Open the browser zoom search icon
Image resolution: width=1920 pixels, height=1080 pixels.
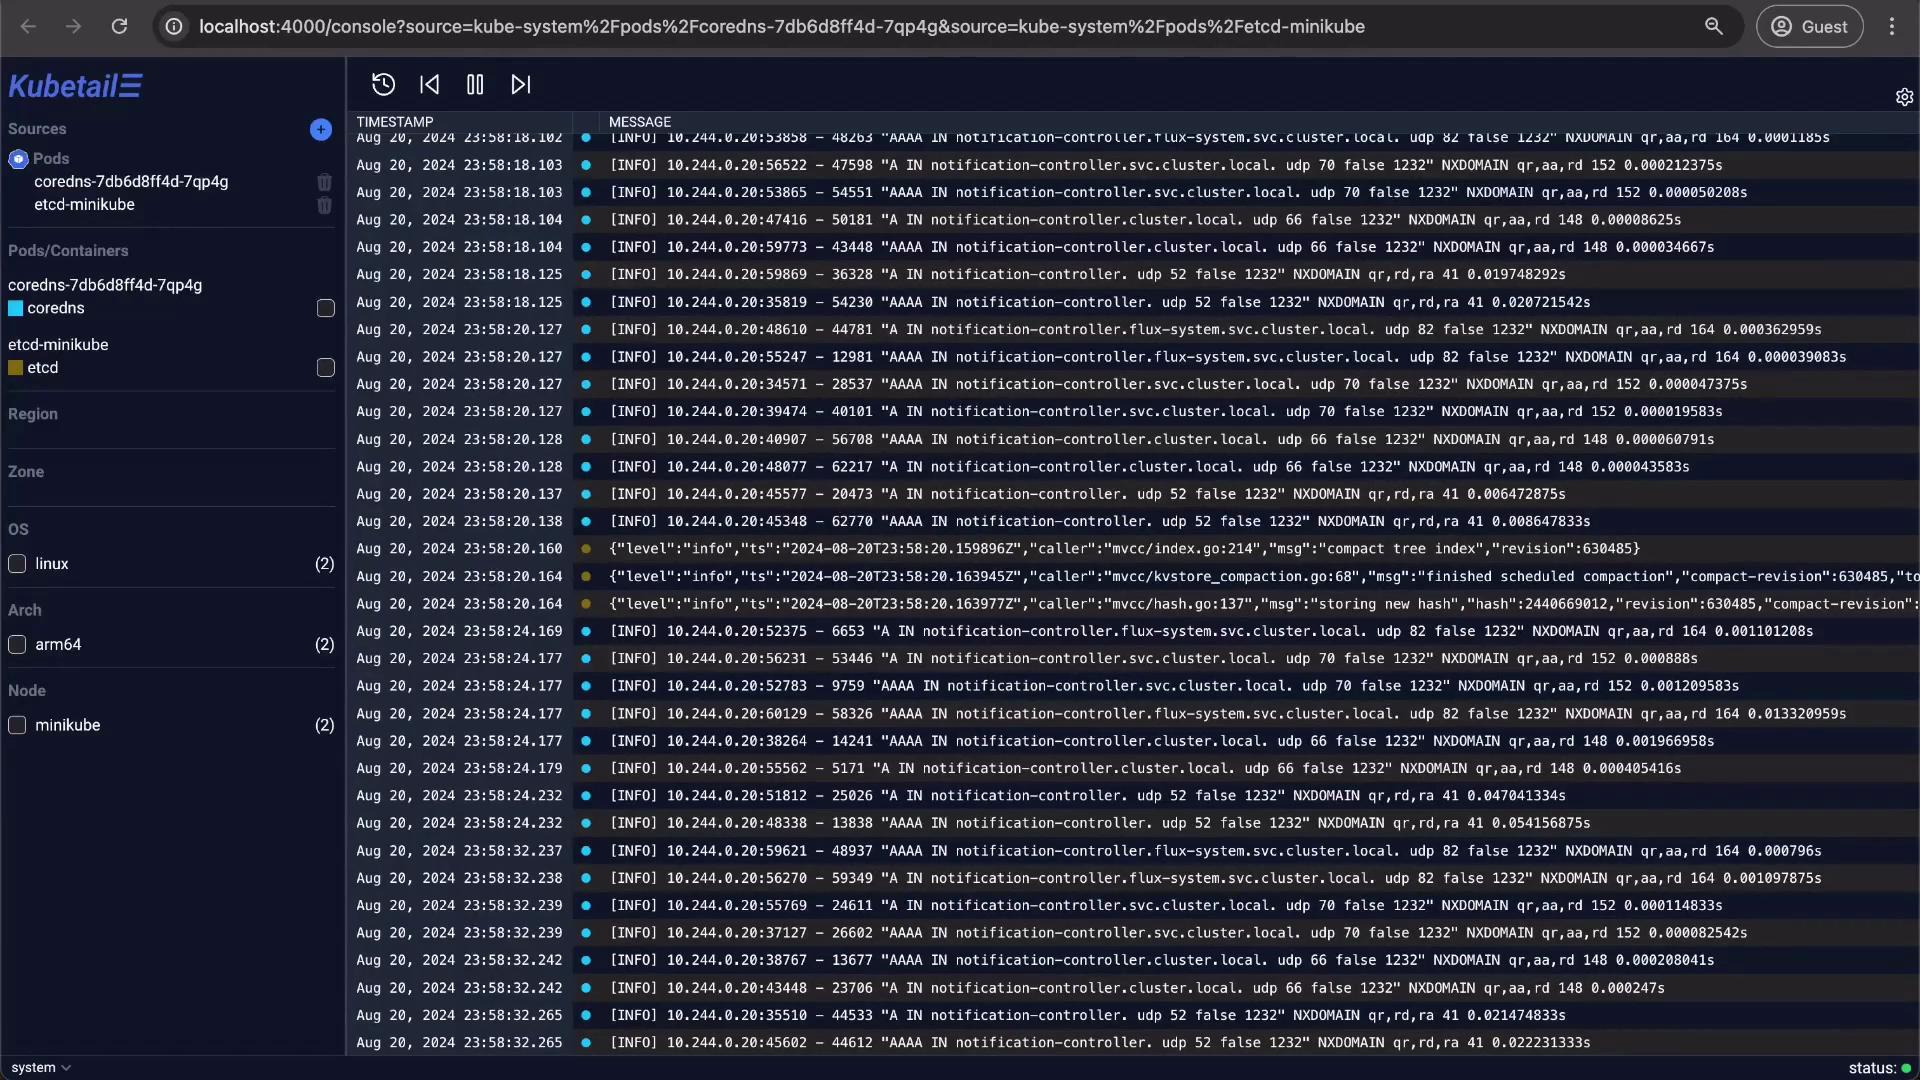point(1714,27)
